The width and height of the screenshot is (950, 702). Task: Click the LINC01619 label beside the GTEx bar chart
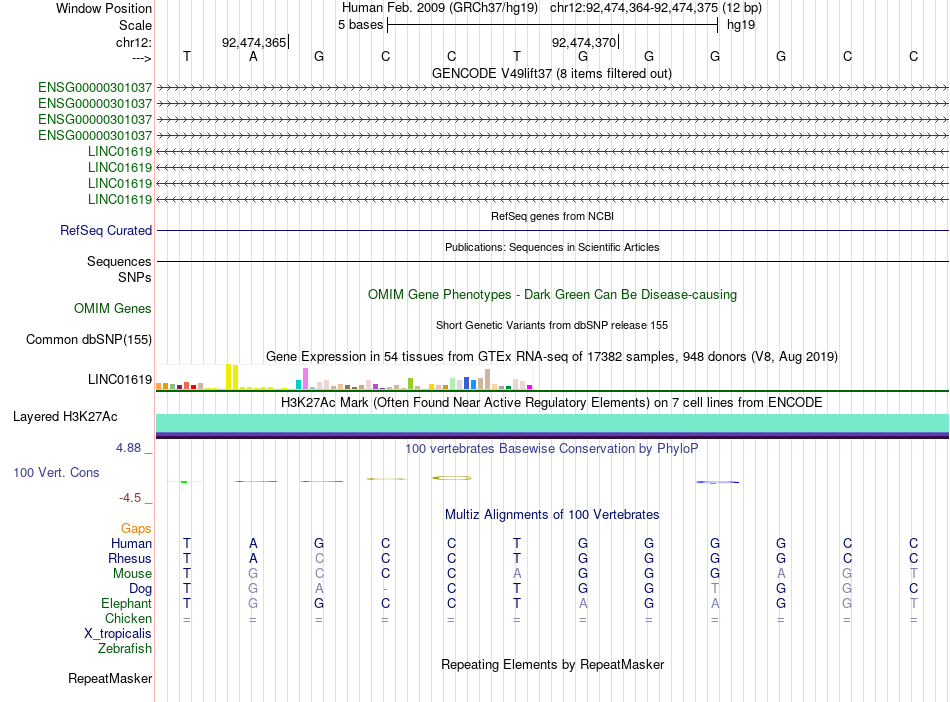[119, 379]
